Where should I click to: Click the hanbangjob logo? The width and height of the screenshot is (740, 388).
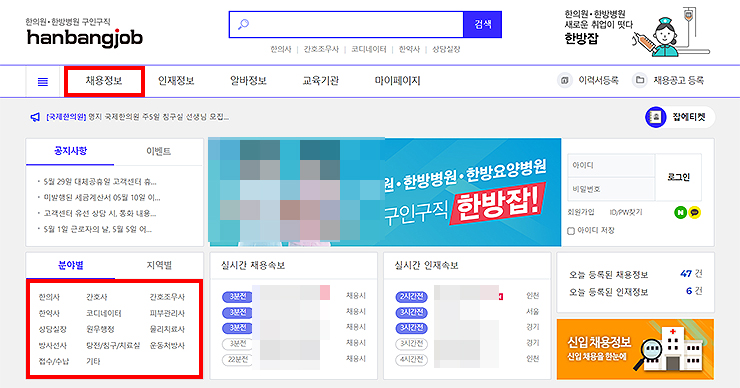pos(84,37)
